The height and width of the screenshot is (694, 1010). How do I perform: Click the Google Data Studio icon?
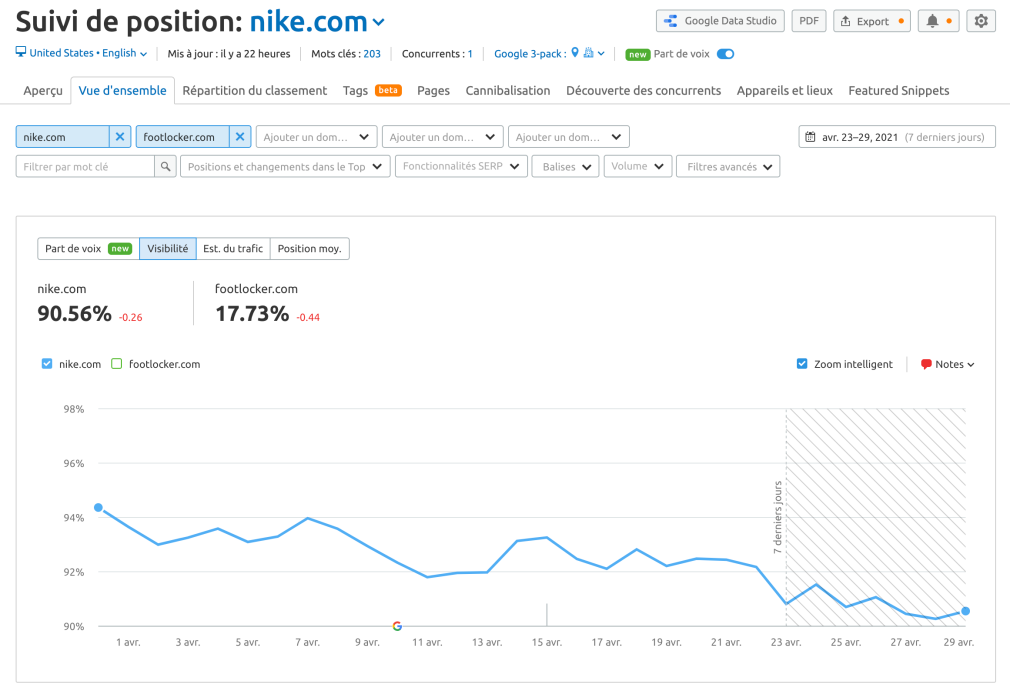(x=671, y=21)
